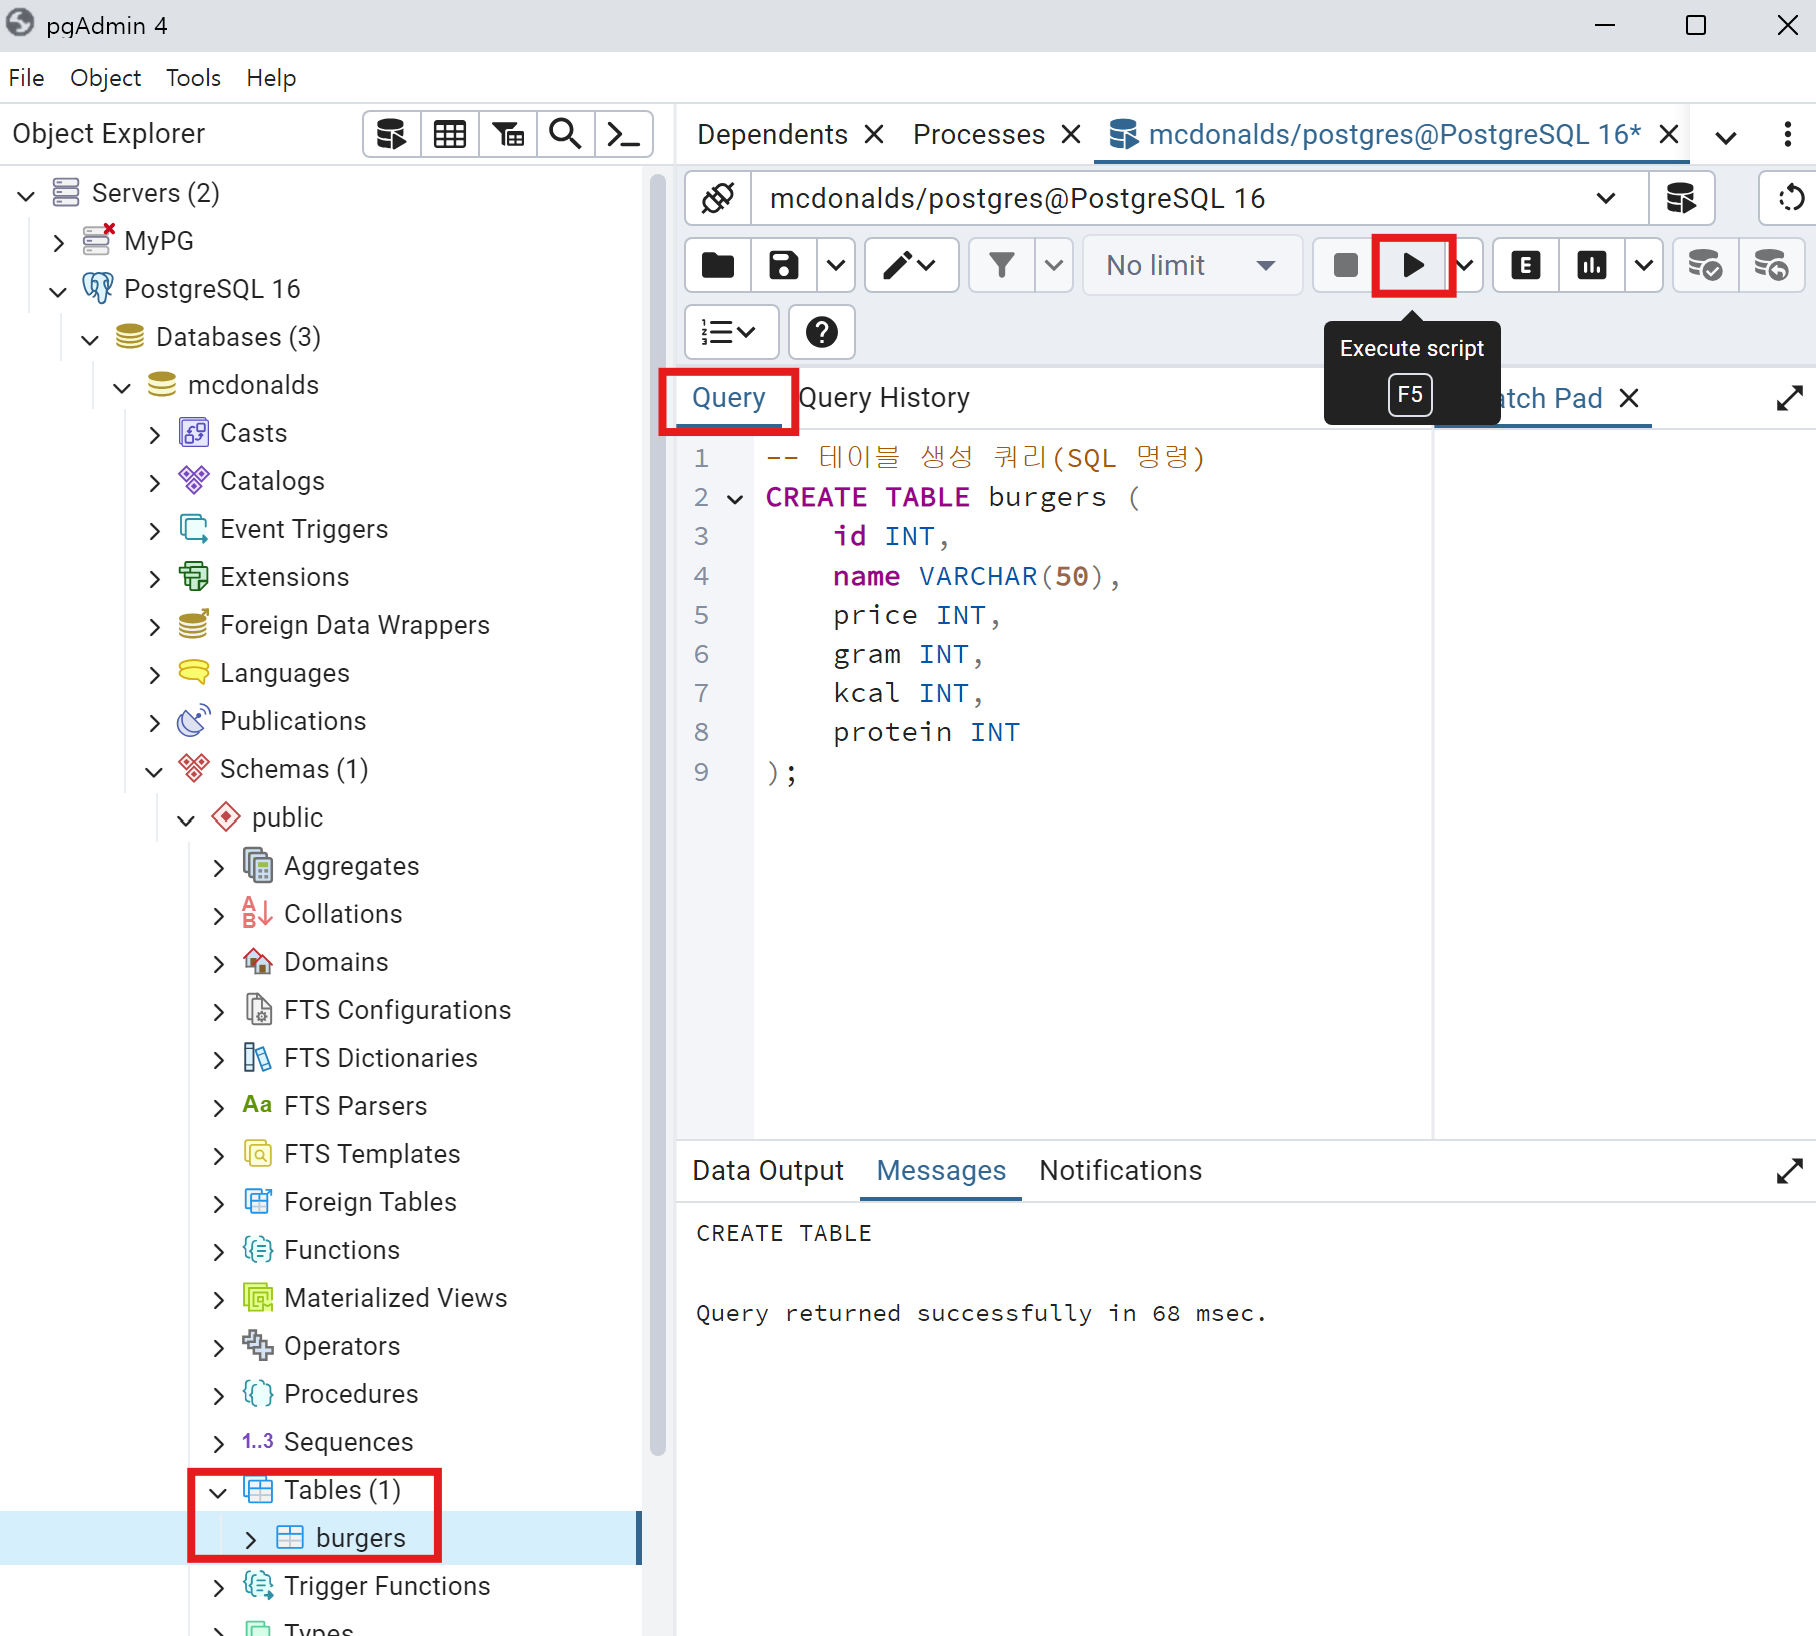Click the reset layout circular arrow icon
This screenshot has width=1816, height=1636.
1790,198
